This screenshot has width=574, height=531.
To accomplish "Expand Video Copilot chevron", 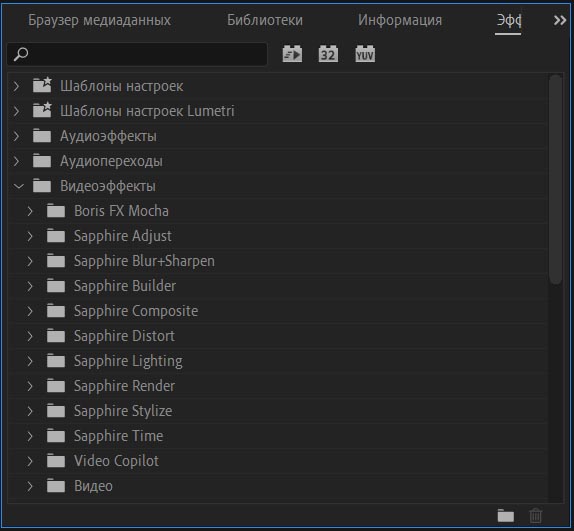I will [30, 461].
